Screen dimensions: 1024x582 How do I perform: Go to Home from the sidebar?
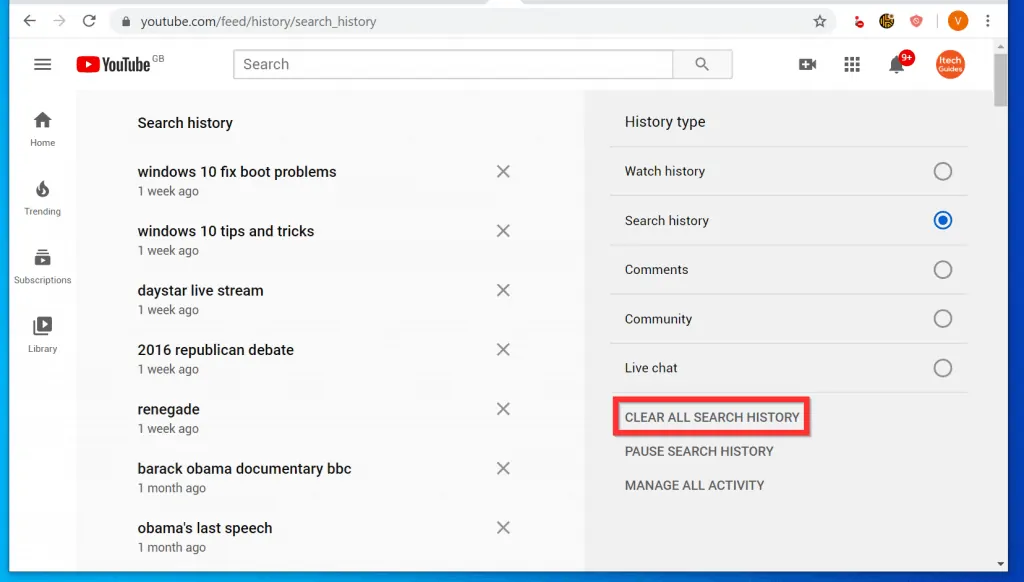[42, 127]
